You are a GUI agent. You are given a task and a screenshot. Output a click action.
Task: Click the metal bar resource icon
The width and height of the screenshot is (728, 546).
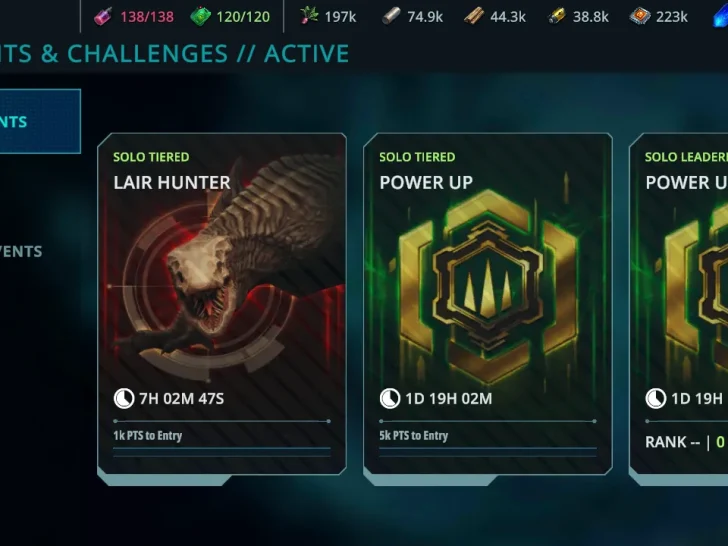tap(391, 17)
